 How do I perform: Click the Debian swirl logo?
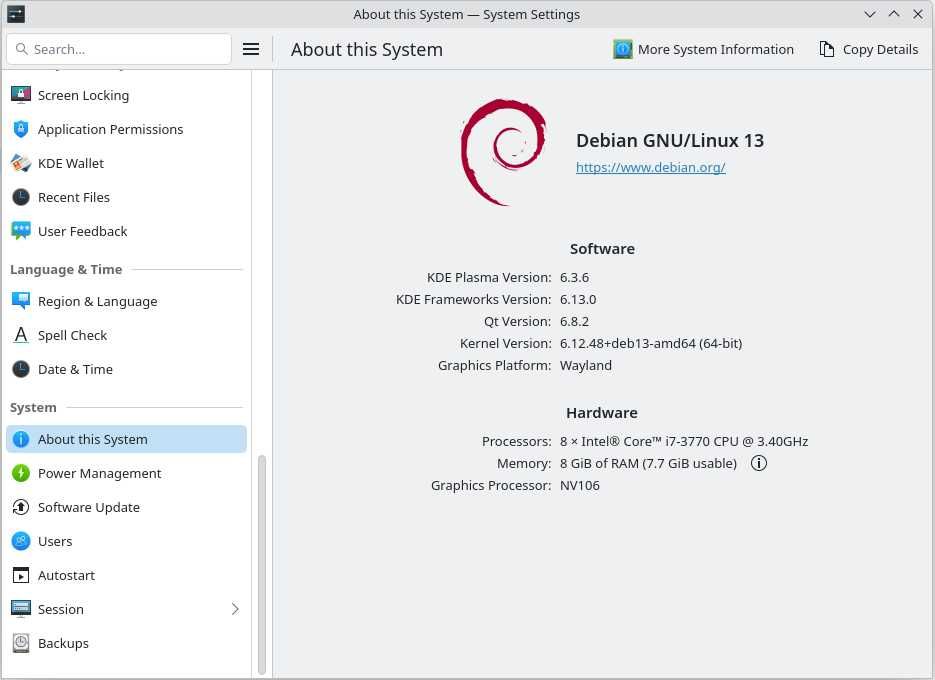[504, 153]
